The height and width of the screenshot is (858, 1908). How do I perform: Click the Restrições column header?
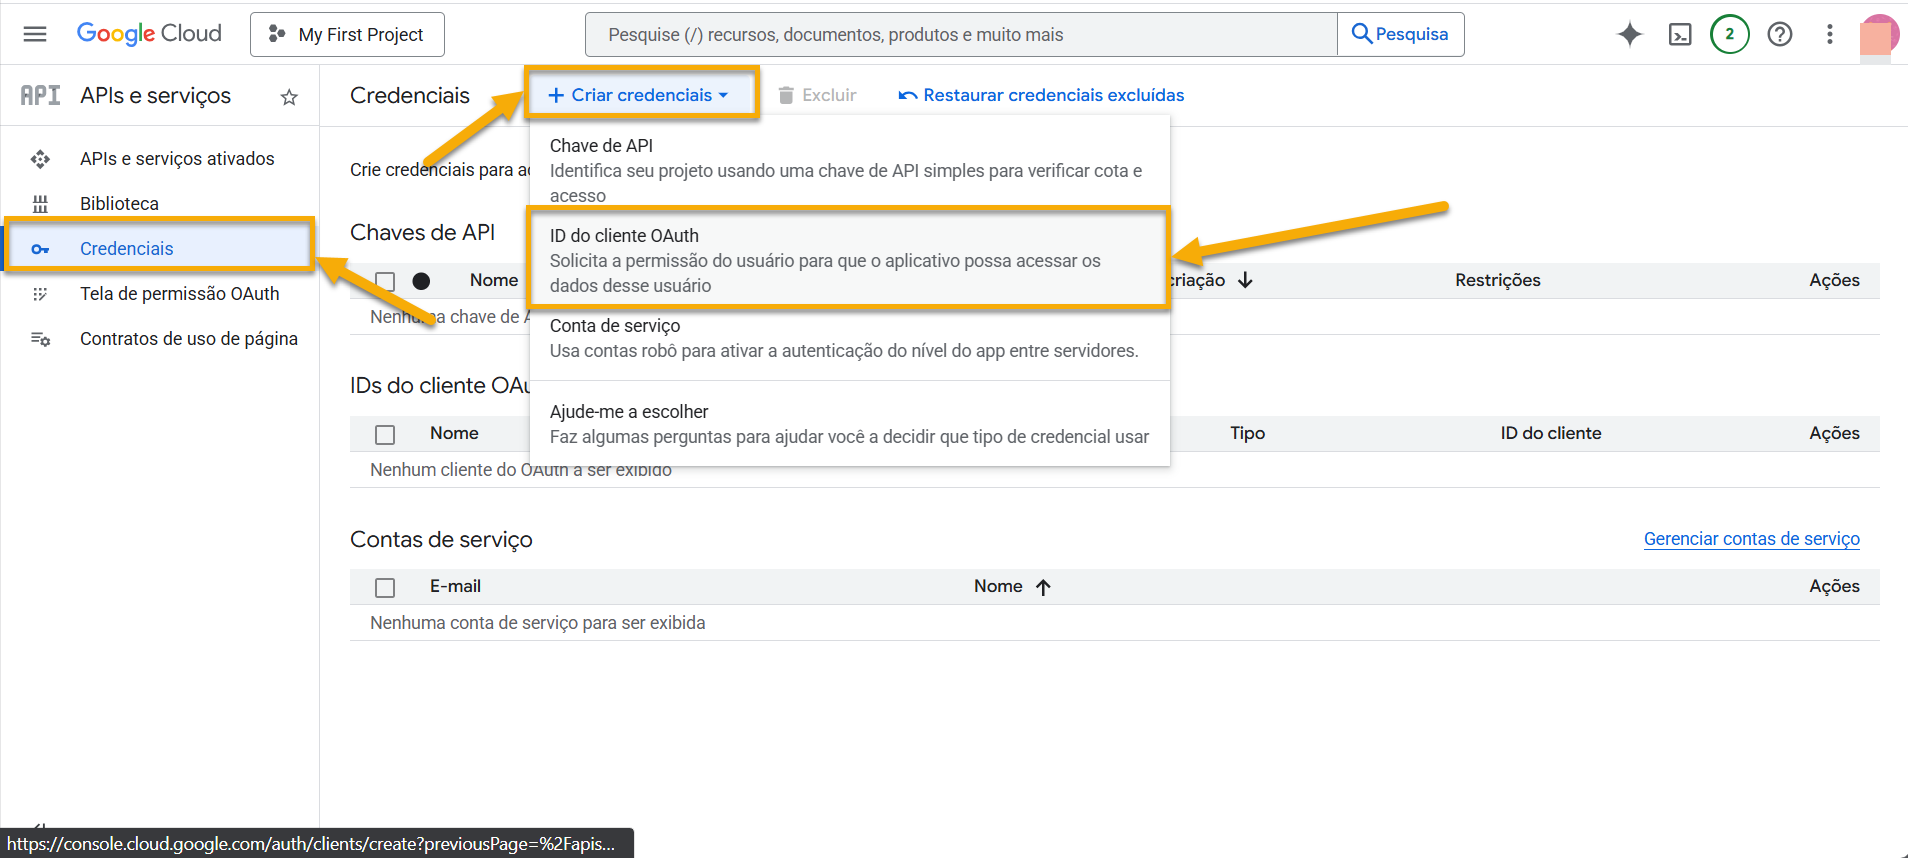point(1498,280)
